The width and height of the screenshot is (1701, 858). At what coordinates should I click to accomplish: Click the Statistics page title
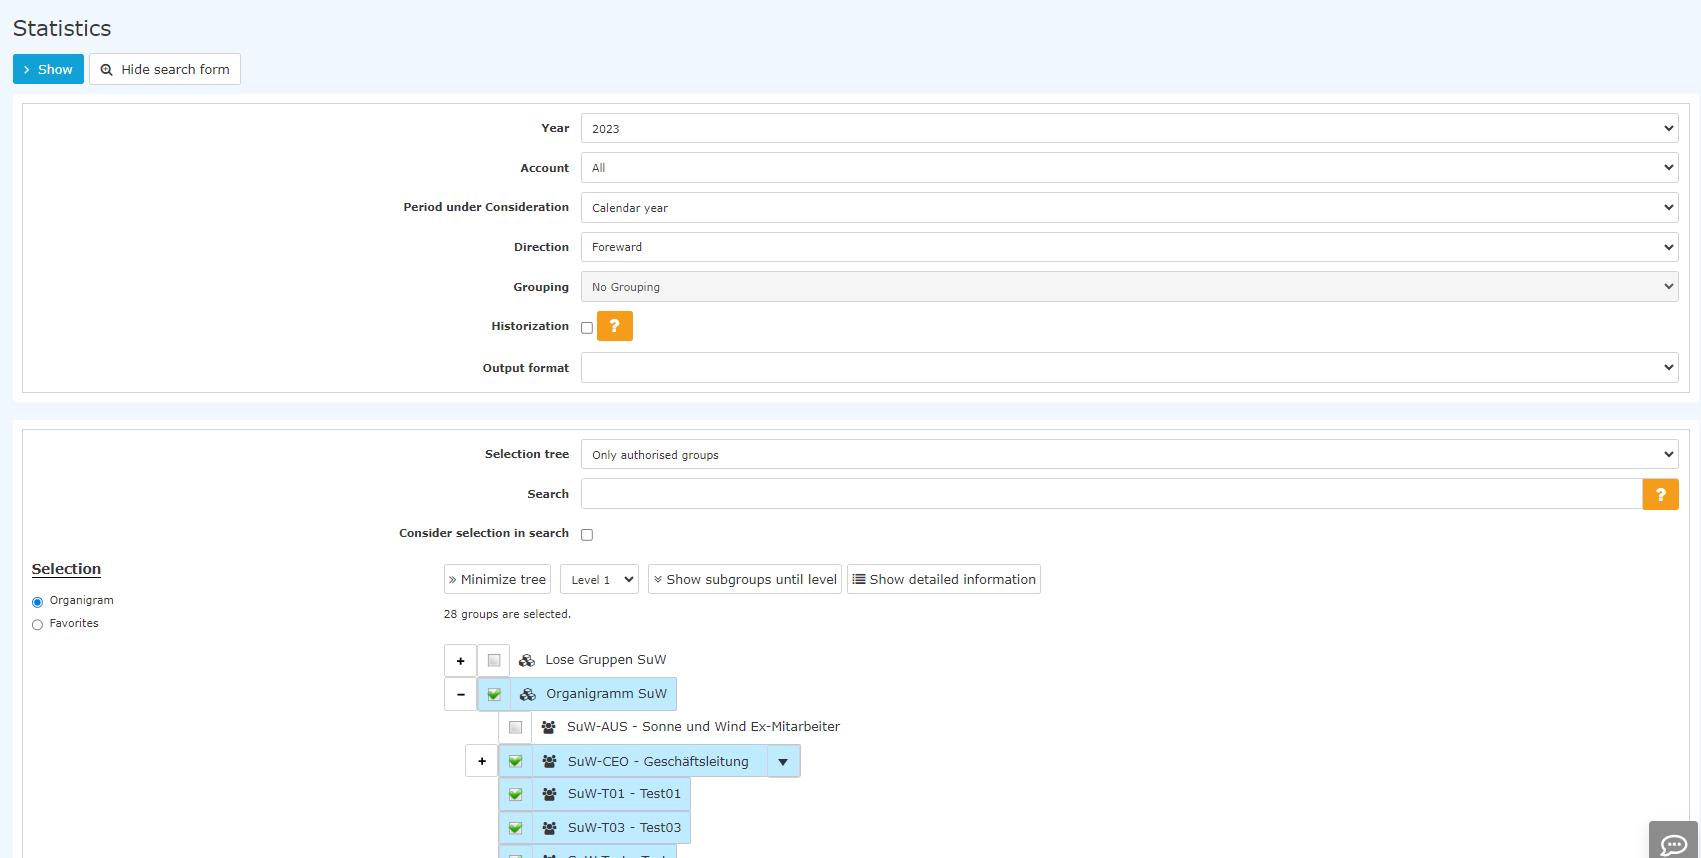pyautogui.click(x=62, y=28)
